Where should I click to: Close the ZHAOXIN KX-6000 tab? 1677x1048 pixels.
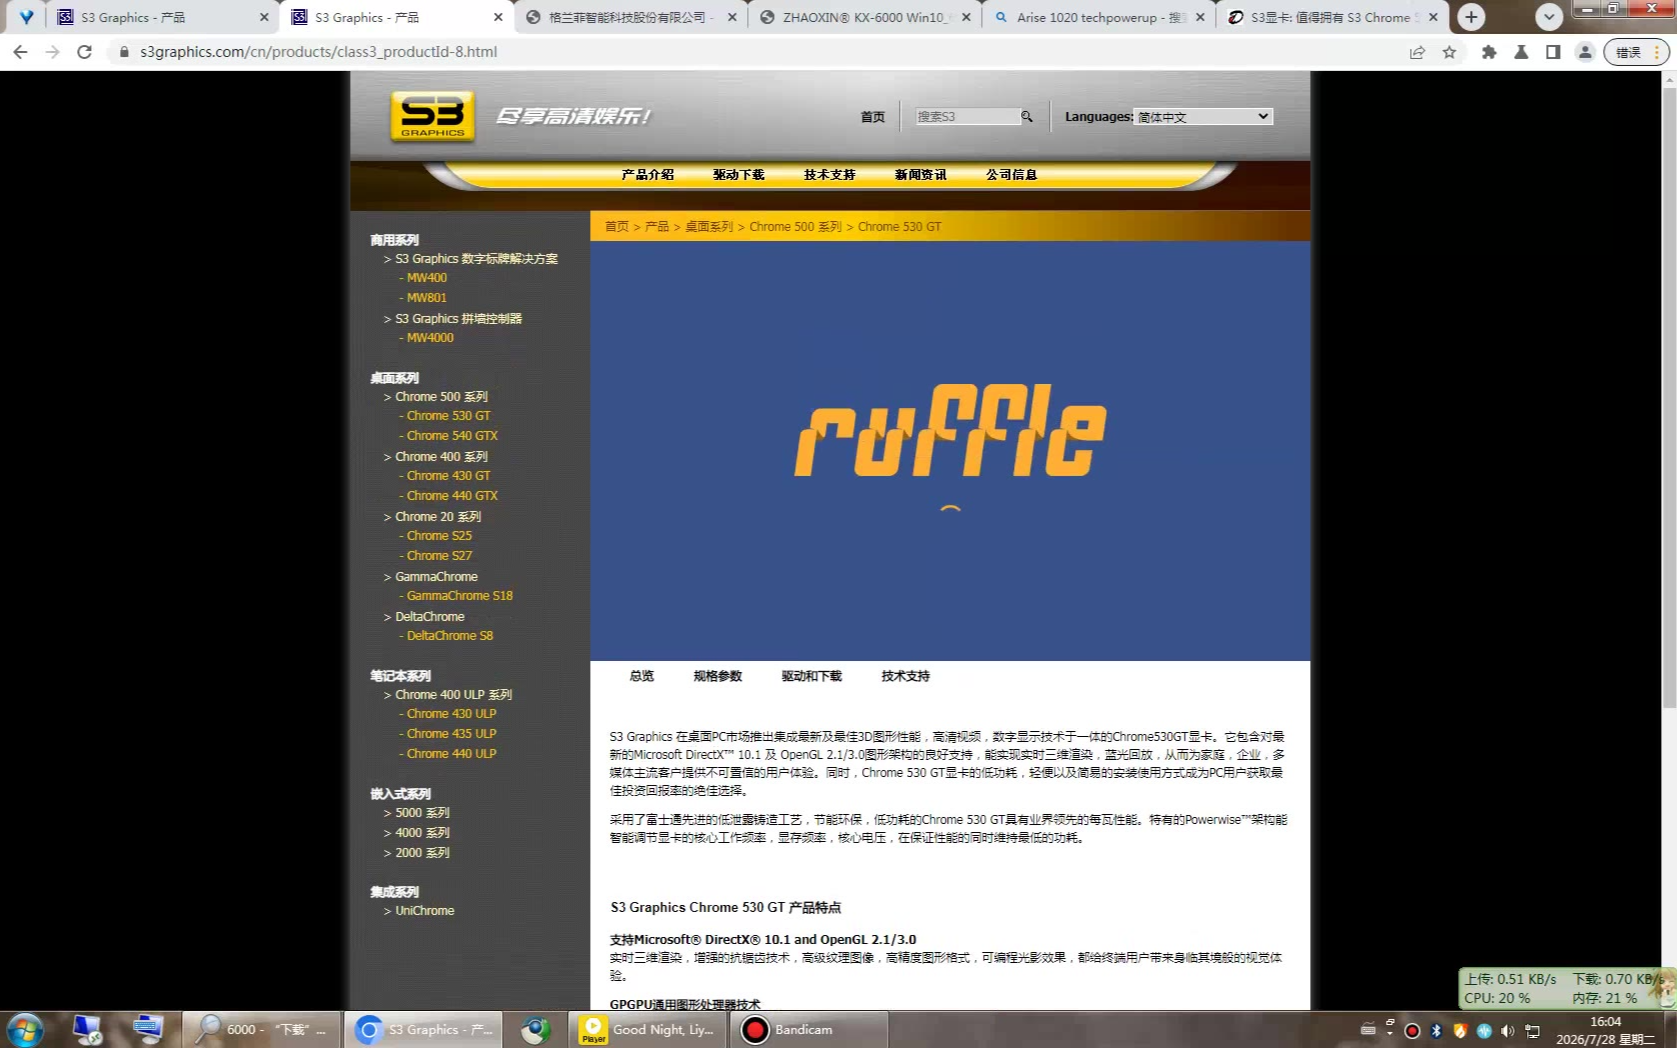[x=966, y=17]
